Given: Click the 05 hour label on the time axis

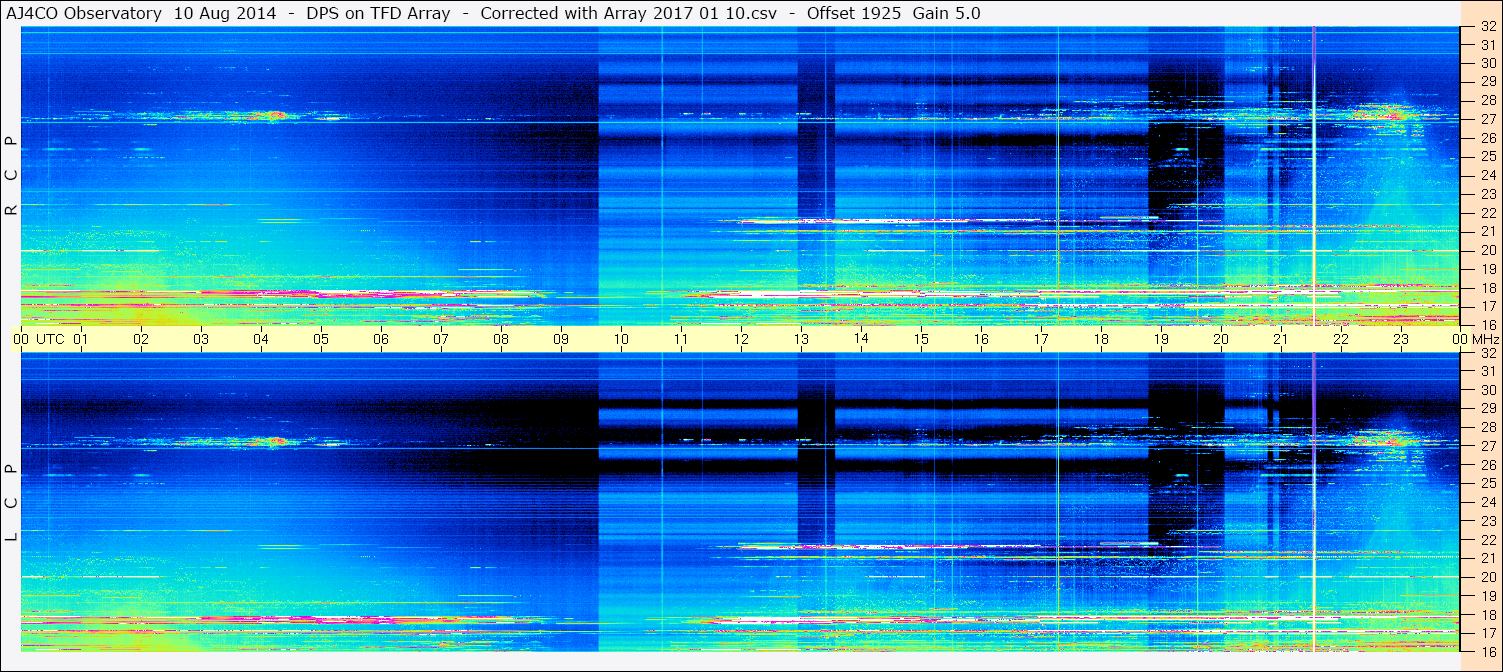Looking at the screenshot, I should coord(321,339).
